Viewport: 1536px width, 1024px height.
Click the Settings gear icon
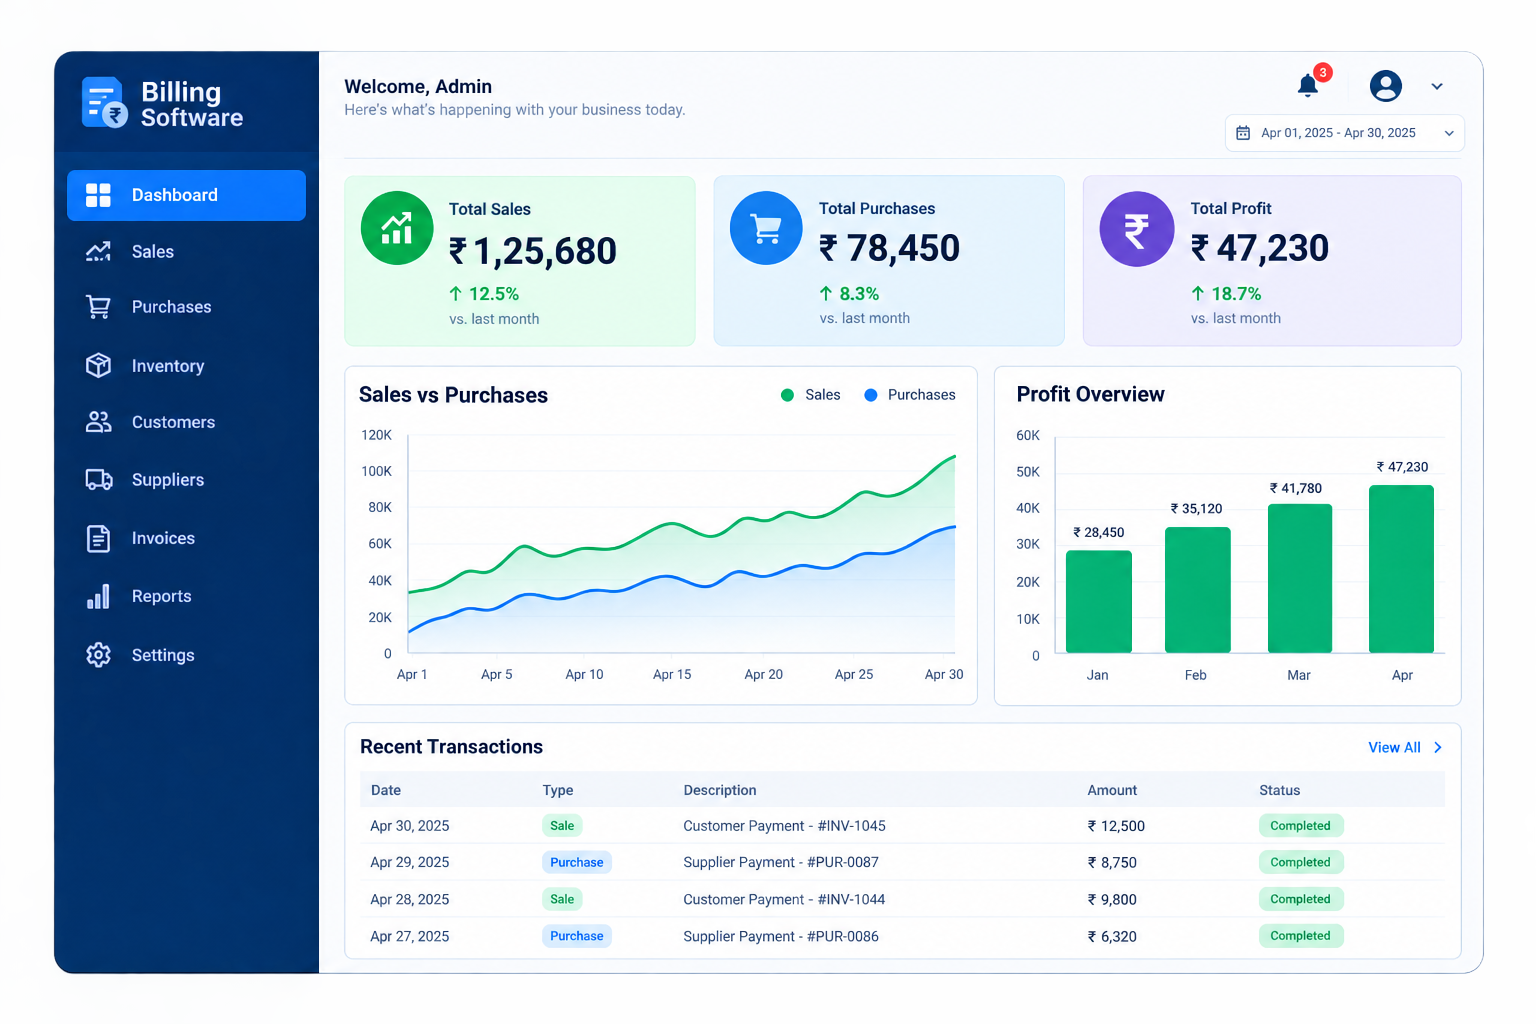tap(98, 655)
